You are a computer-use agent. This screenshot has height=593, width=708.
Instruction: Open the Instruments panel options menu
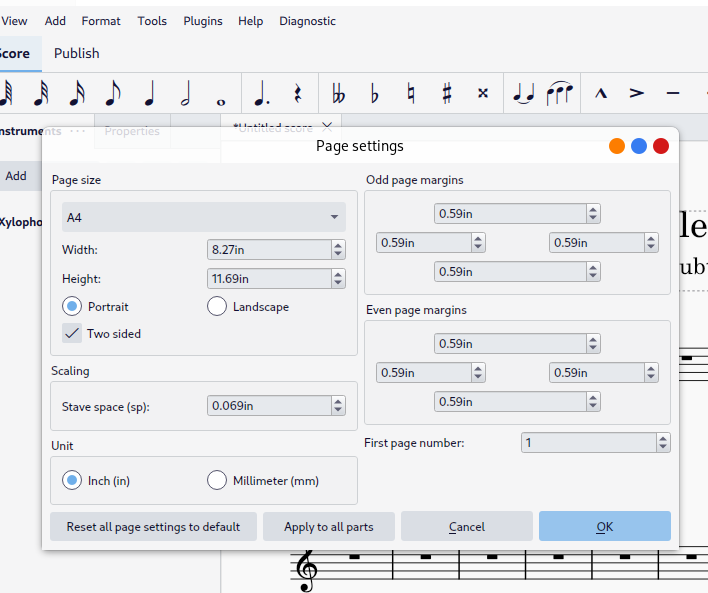[x=78, y=131]
